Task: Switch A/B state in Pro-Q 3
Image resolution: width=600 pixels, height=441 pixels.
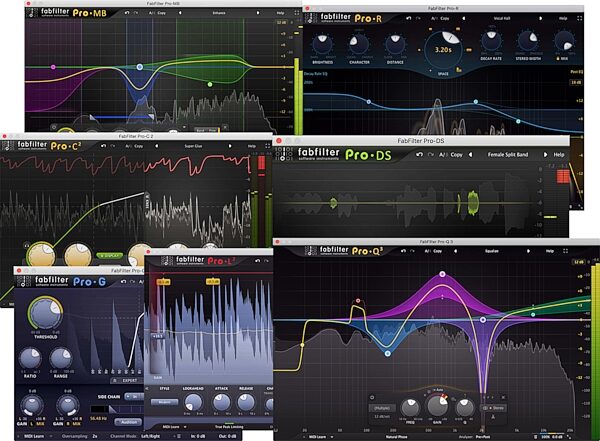Action: (428, 251)
